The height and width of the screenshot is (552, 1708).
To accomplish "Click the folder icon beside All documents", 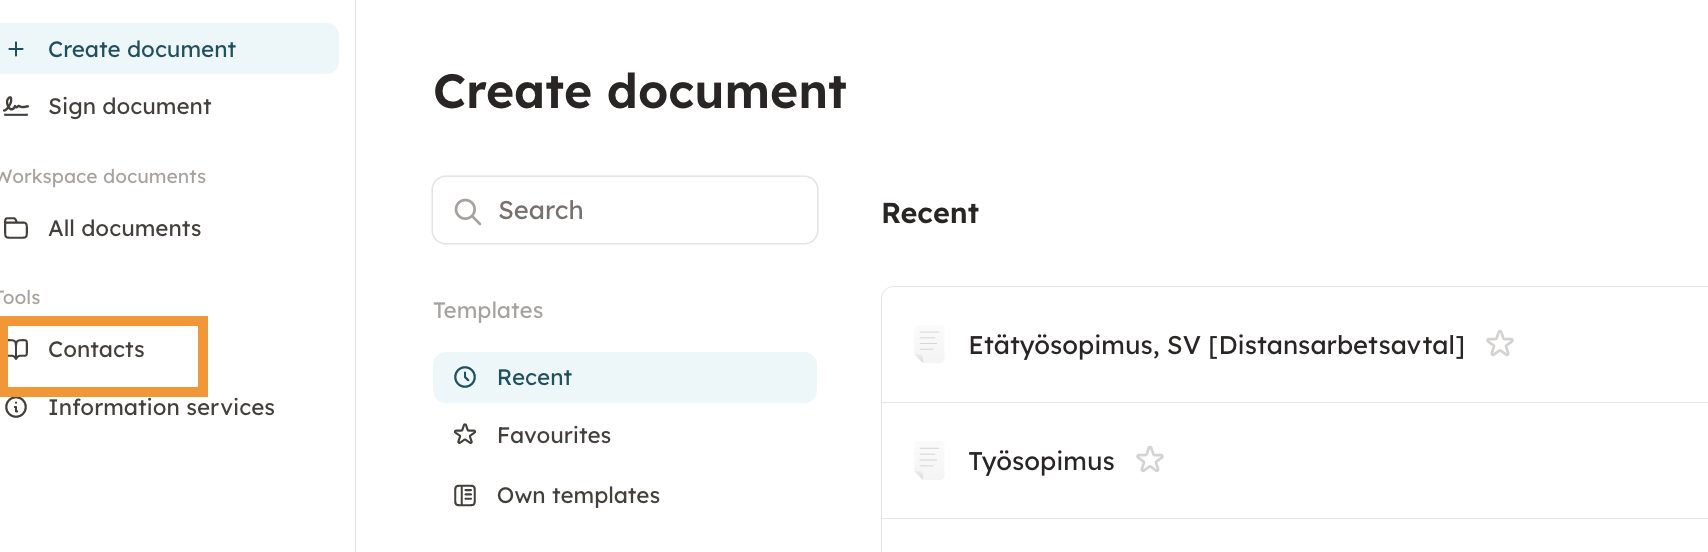I will [16, 228].
